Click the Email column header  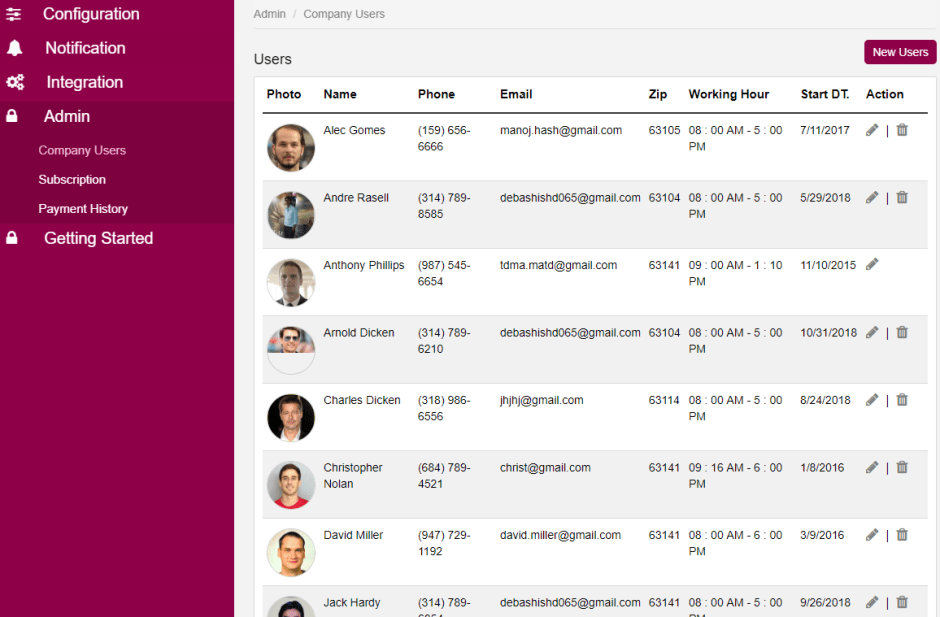click(516, 94)
